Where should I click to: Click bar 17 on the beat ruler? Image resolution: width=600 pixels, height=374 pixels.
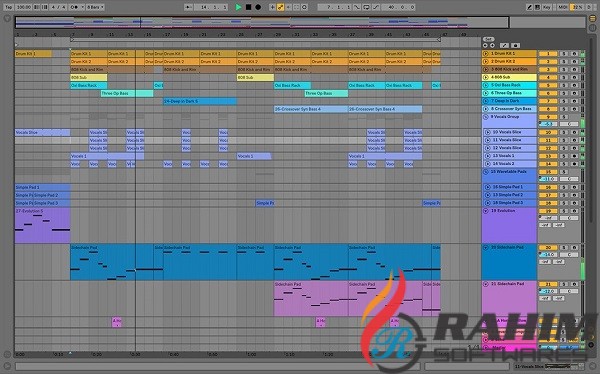click(x=167, y=34)
